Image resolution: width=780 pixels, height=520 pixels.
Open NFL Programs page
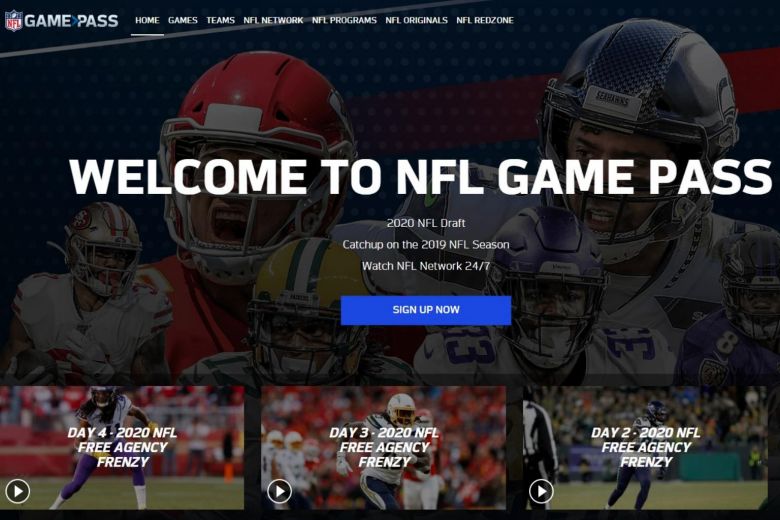[x=344, y=20]
